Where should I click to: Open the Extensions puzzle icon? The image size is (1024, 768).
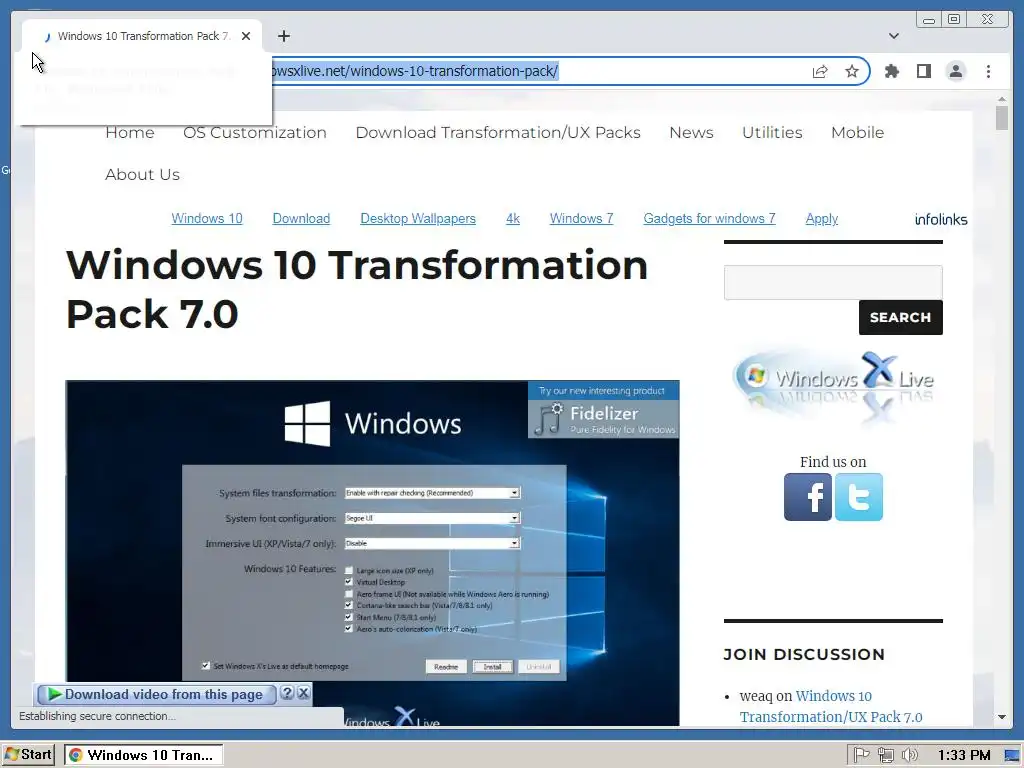coord(891,71)
